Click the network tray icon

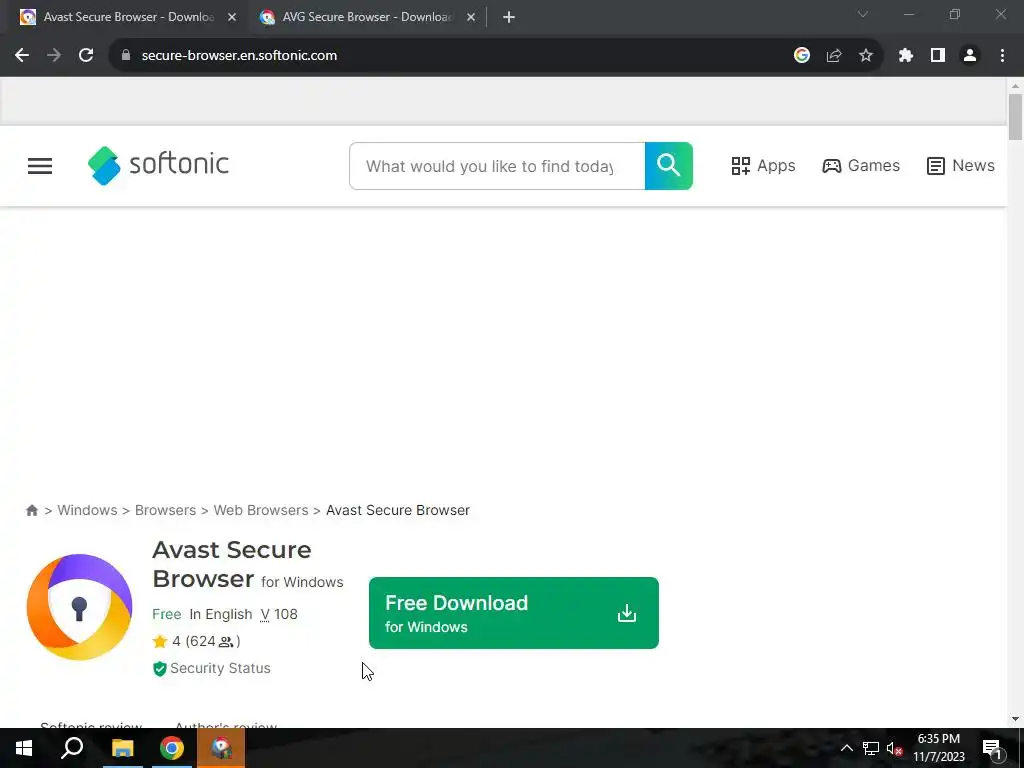[x=871, y=748]
